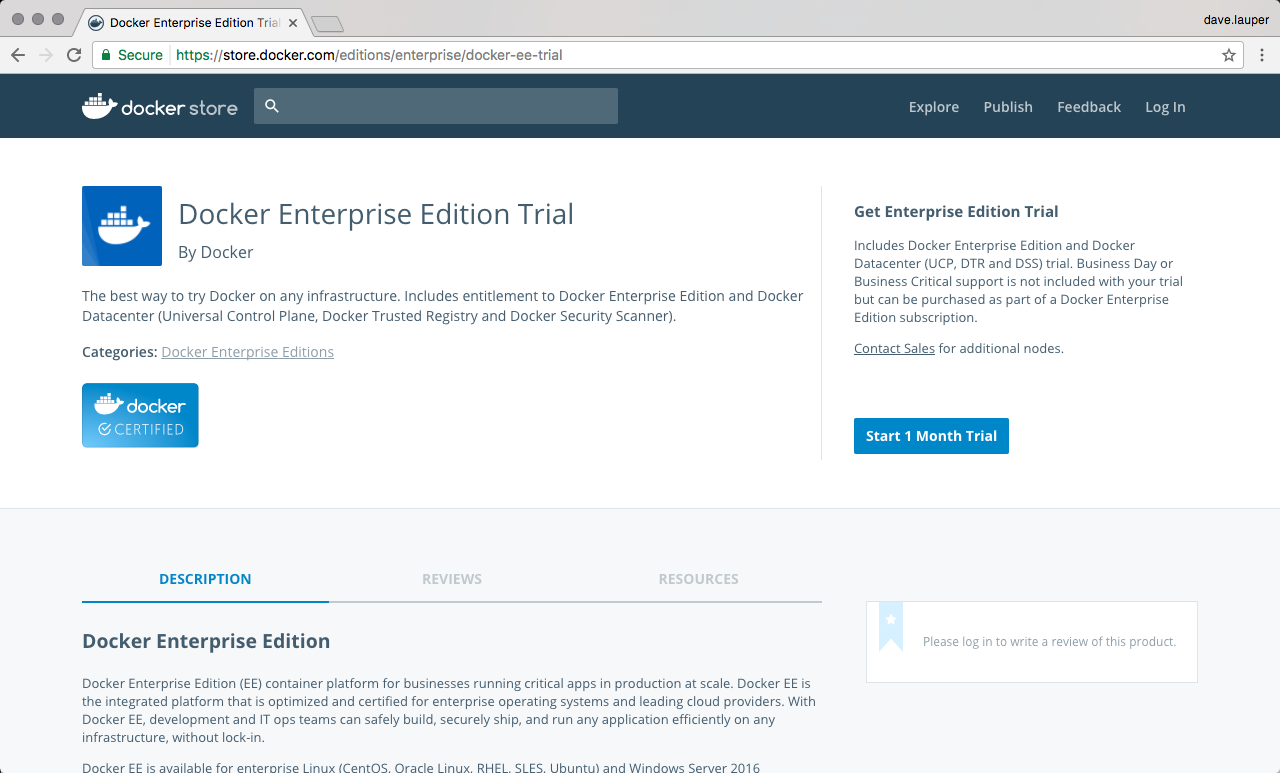Open the Chrome three-dot menu

[x=1261, y=55]
